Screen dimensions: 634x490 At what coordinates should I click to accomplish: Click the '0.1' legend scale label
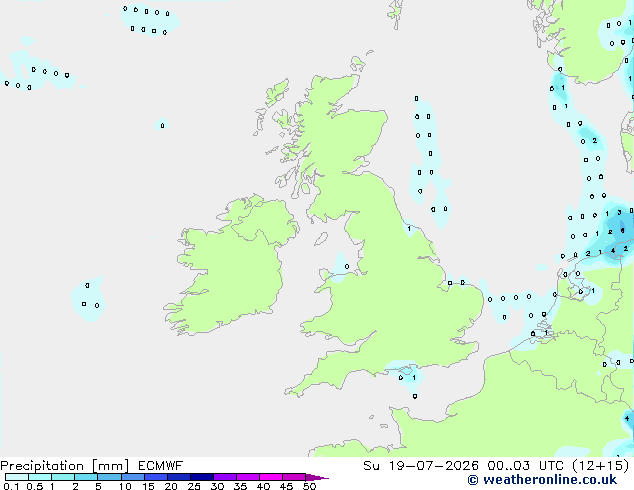coord(11,486)
